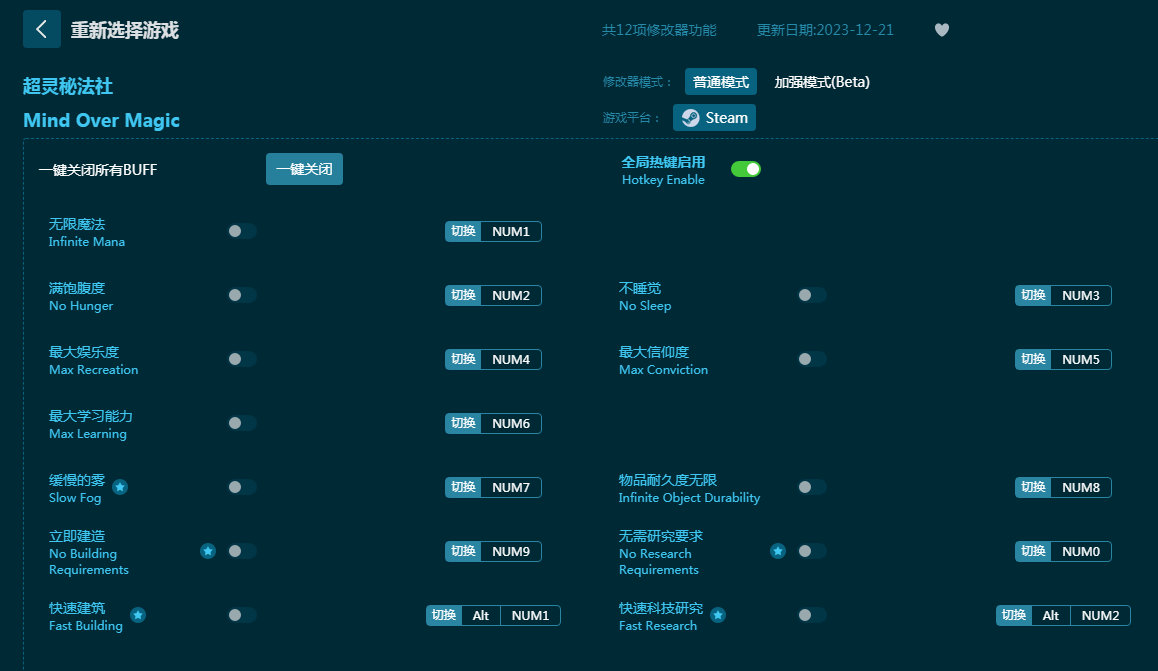Click the NUM2 key field for Fast Research

tap(1100, 615)
